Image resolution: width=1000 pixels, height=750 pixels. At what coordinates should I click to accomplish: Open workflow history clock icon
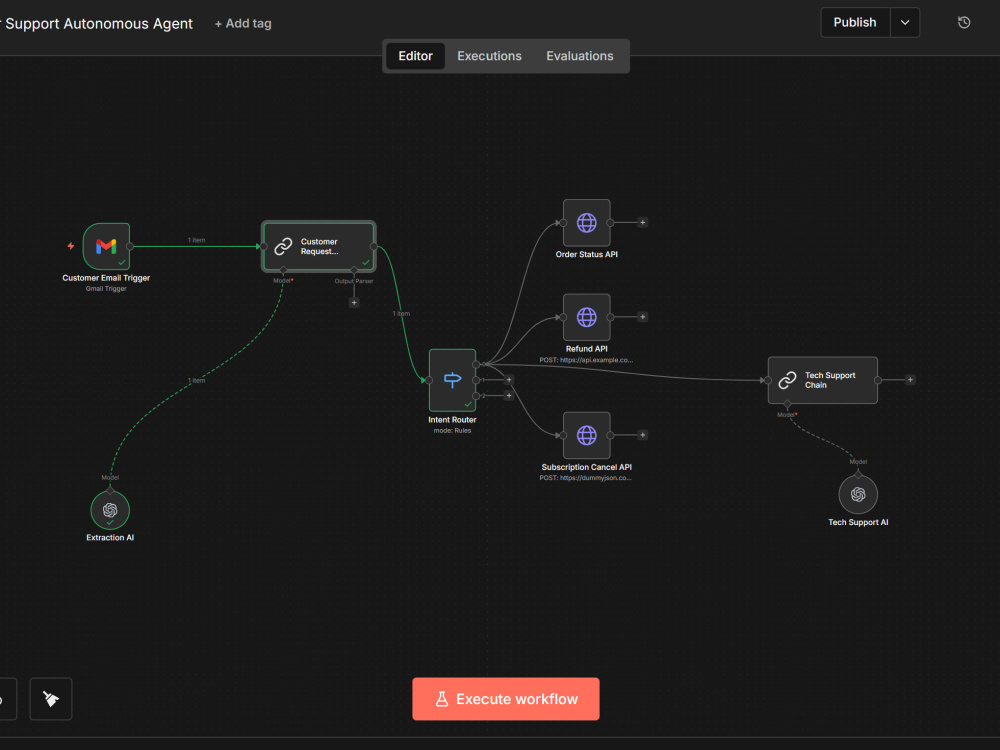tap(964, 22)
